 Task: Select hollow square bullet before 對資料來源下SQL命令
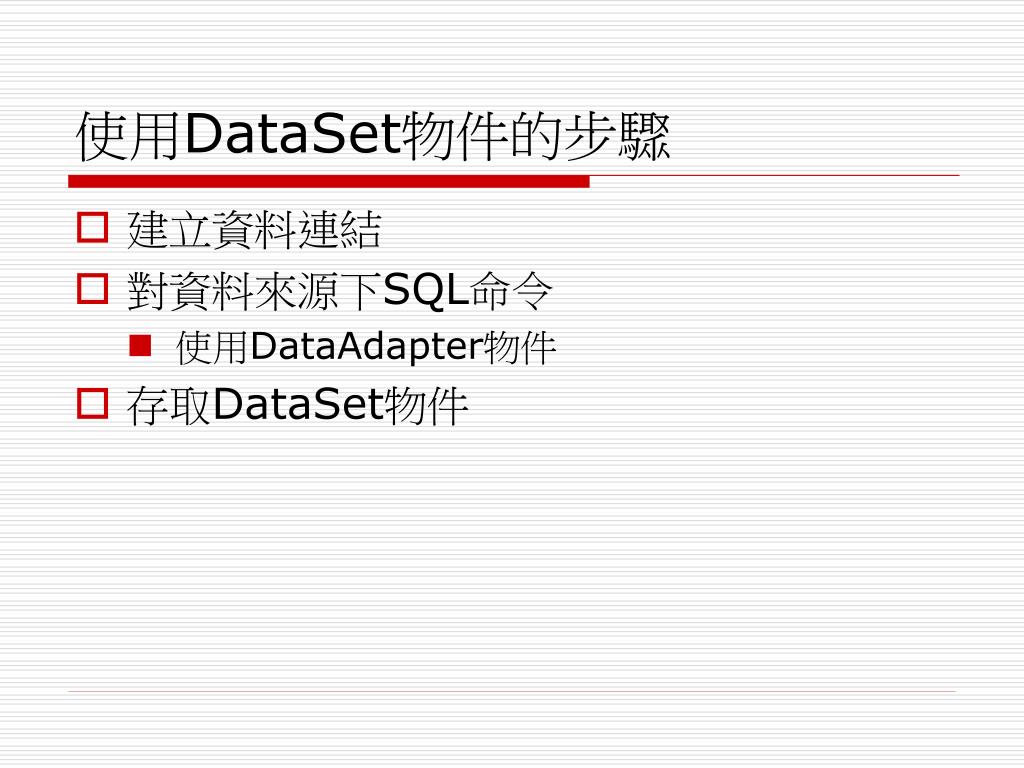92,289
